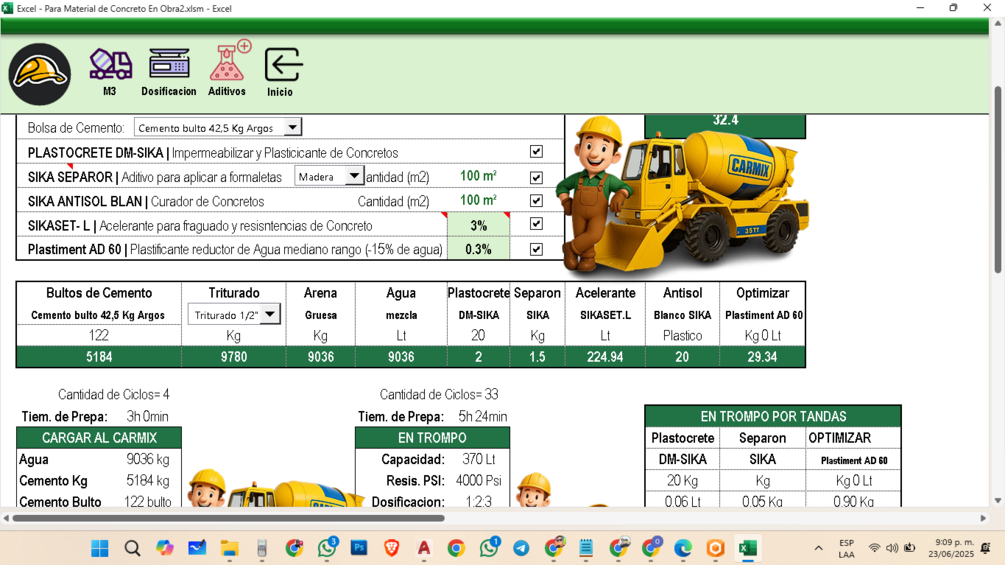Click Cantidad de Ciclos= 33 text
The image size is (1005, 565).
tap(438, 395)
